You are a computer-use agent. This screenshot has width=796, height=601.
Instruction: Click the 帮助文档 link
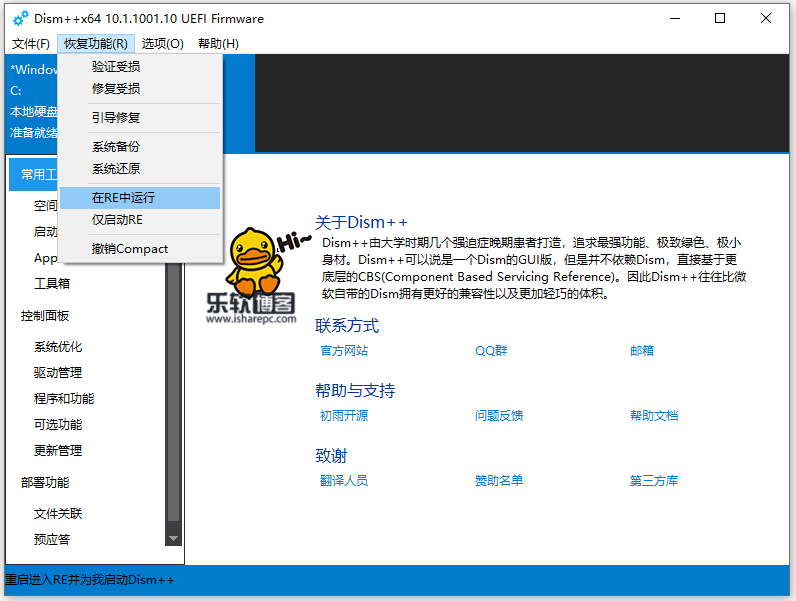coord(654,416)
